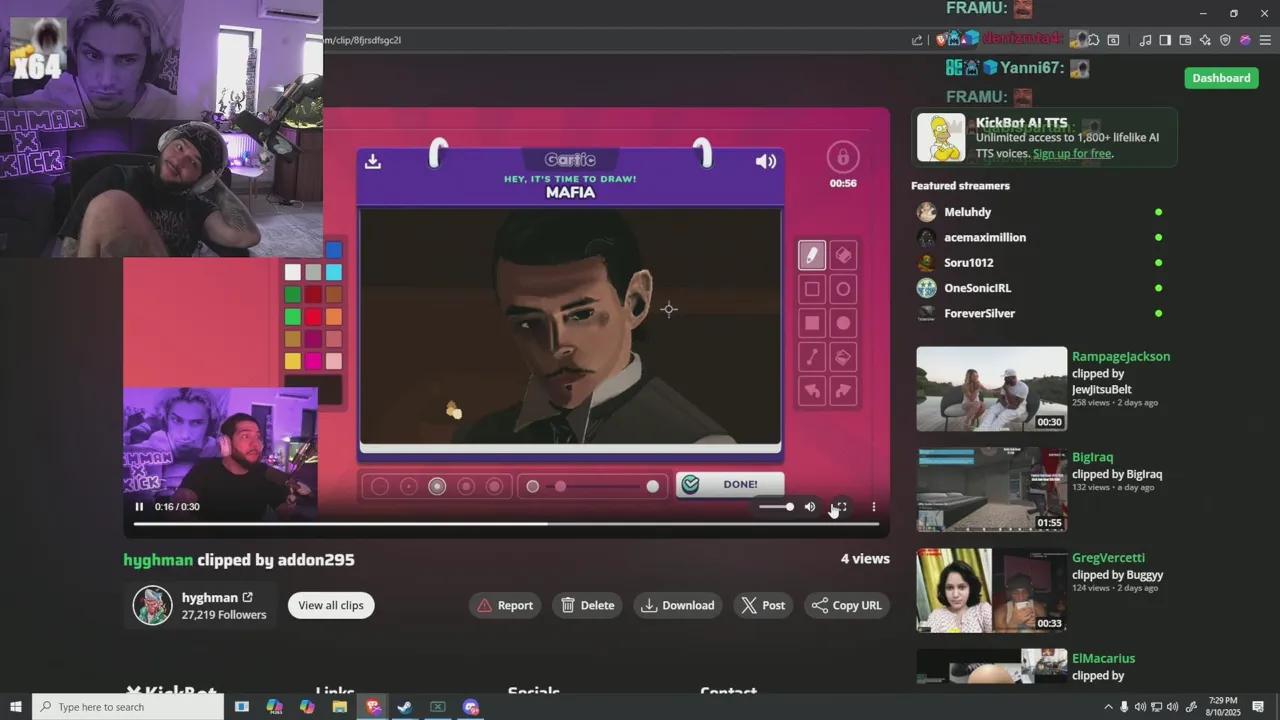Open the media music note icon
The width and height of the screenshot is (1280, 720).
(x=1145, y=40)
